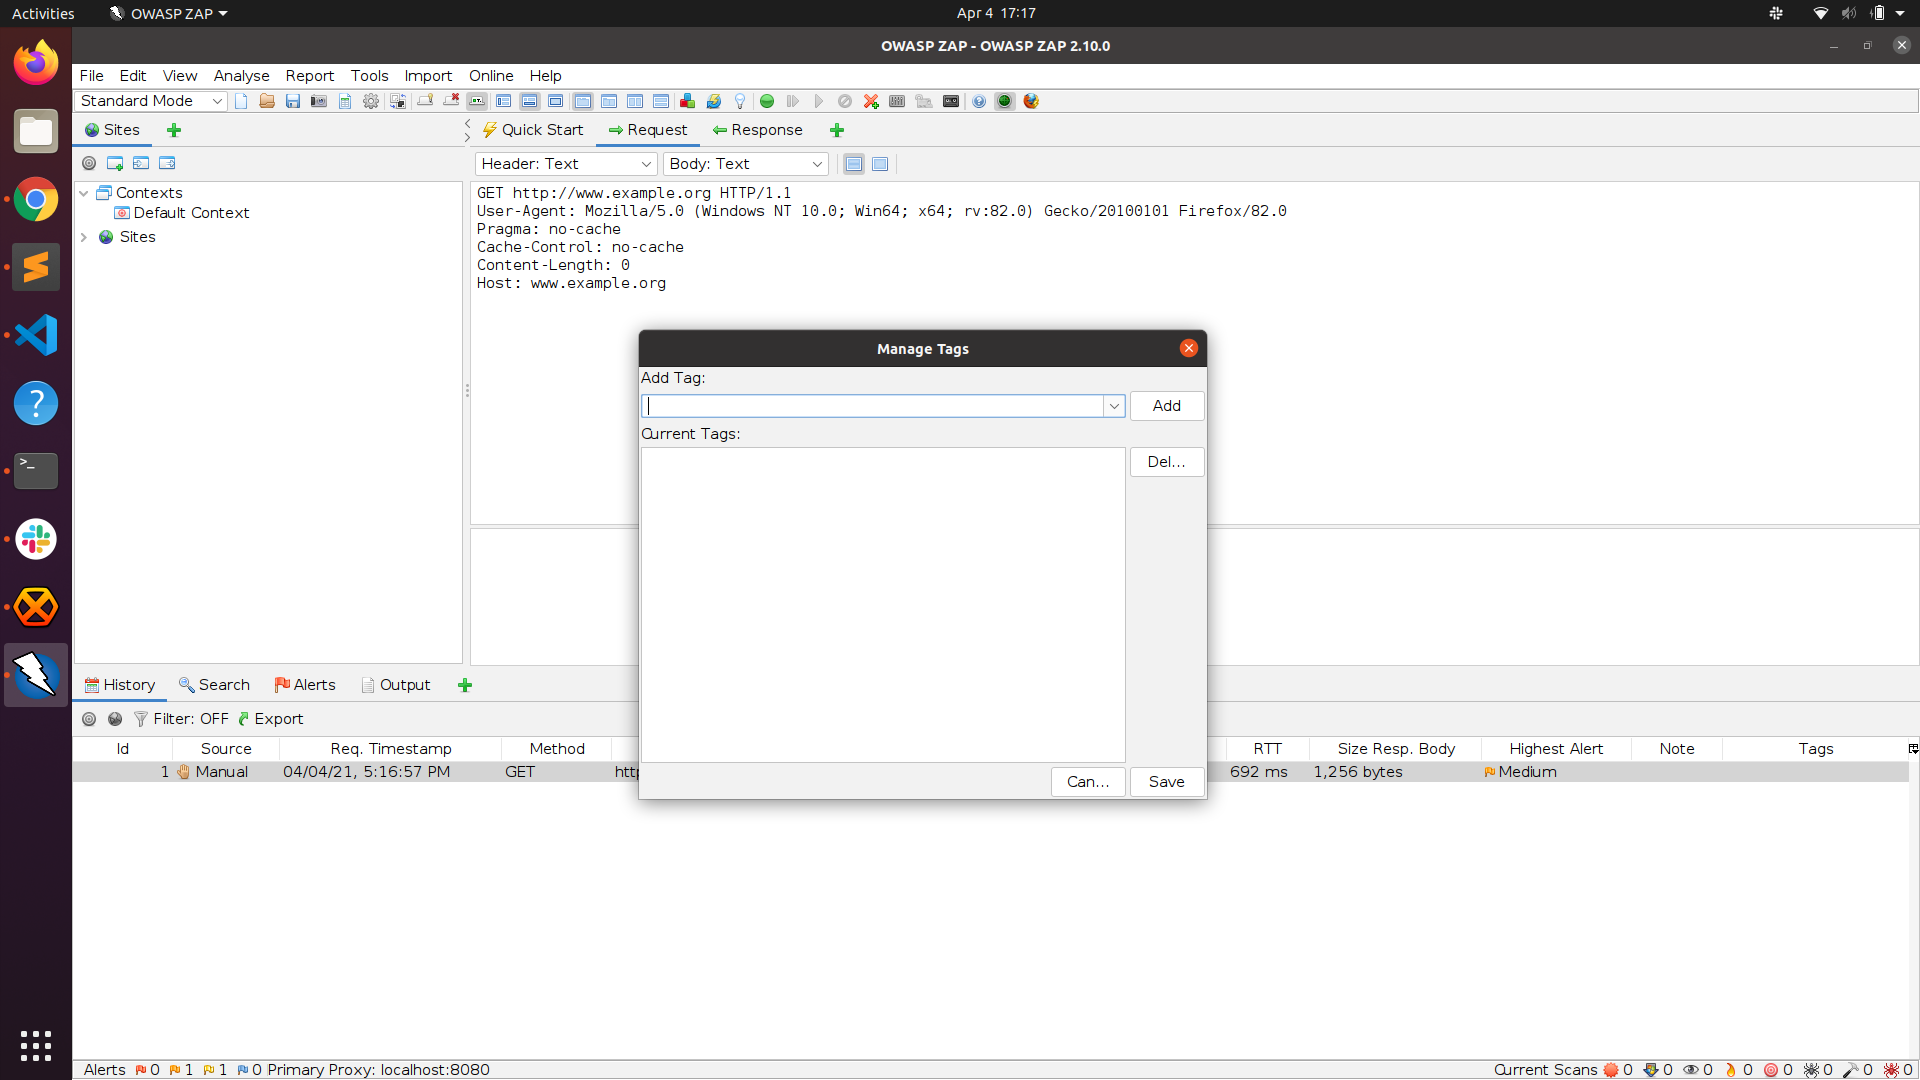Save tags in the Manage Tags dialog
1920x1080 pixels.
[1166, 781]
